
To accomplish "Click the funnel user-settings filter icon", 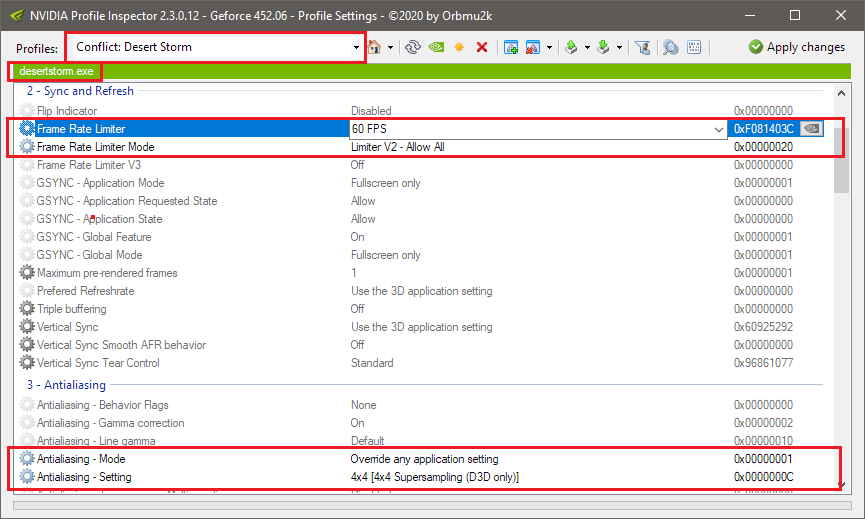I will pyautogui.click(x=643, y=47).
